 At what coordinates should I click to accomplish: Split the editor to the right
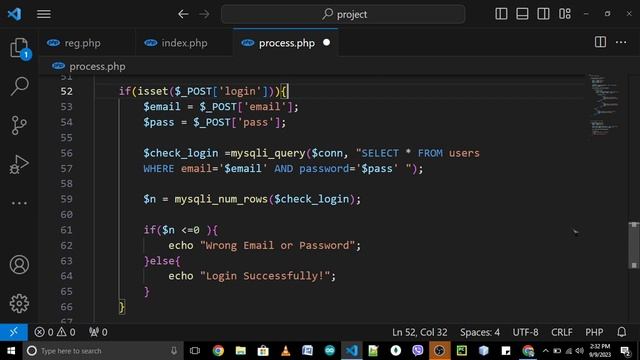[x=600, y=42]
